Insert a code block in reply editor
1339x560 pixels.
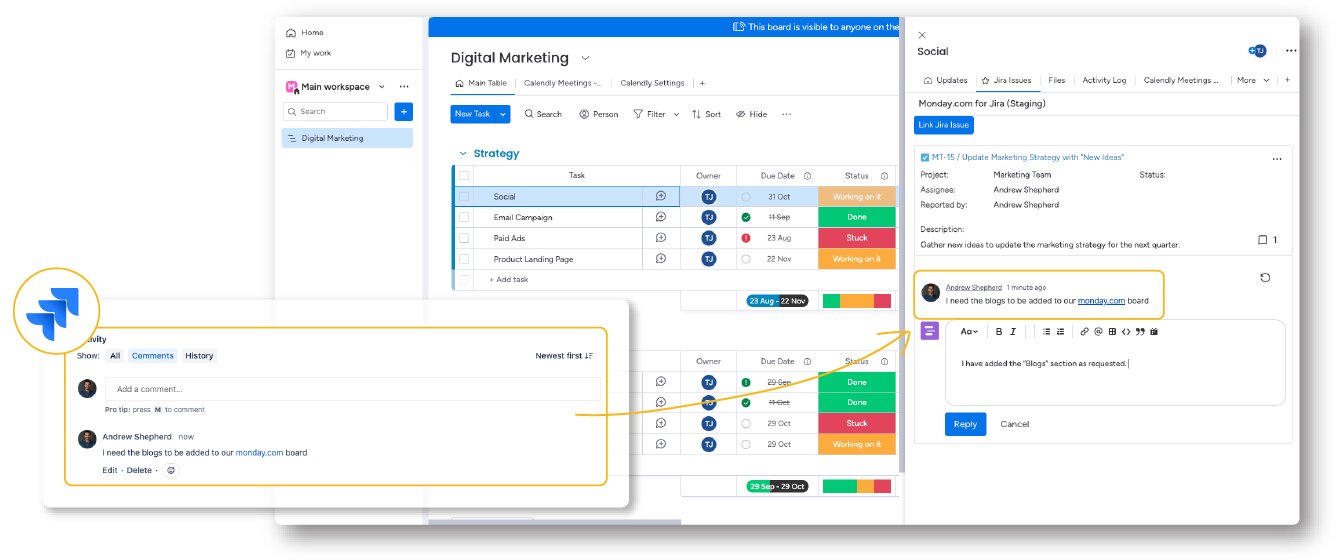tap(1126, 331)
